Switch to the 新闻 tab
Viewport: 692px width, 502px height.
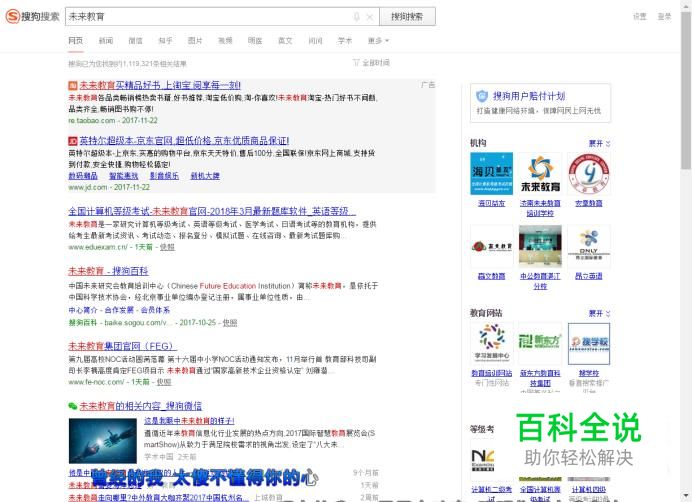point(105,41)
